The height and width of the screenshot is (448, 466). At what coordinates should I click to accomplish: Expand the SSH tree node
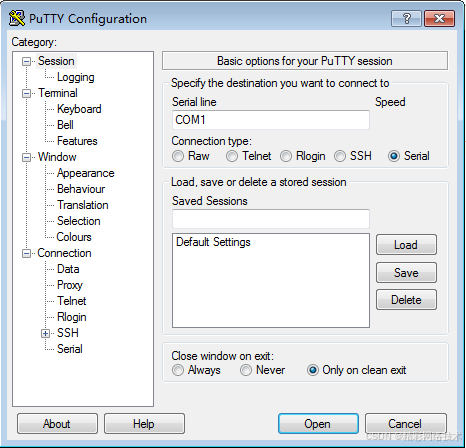(x=45, y=334)
